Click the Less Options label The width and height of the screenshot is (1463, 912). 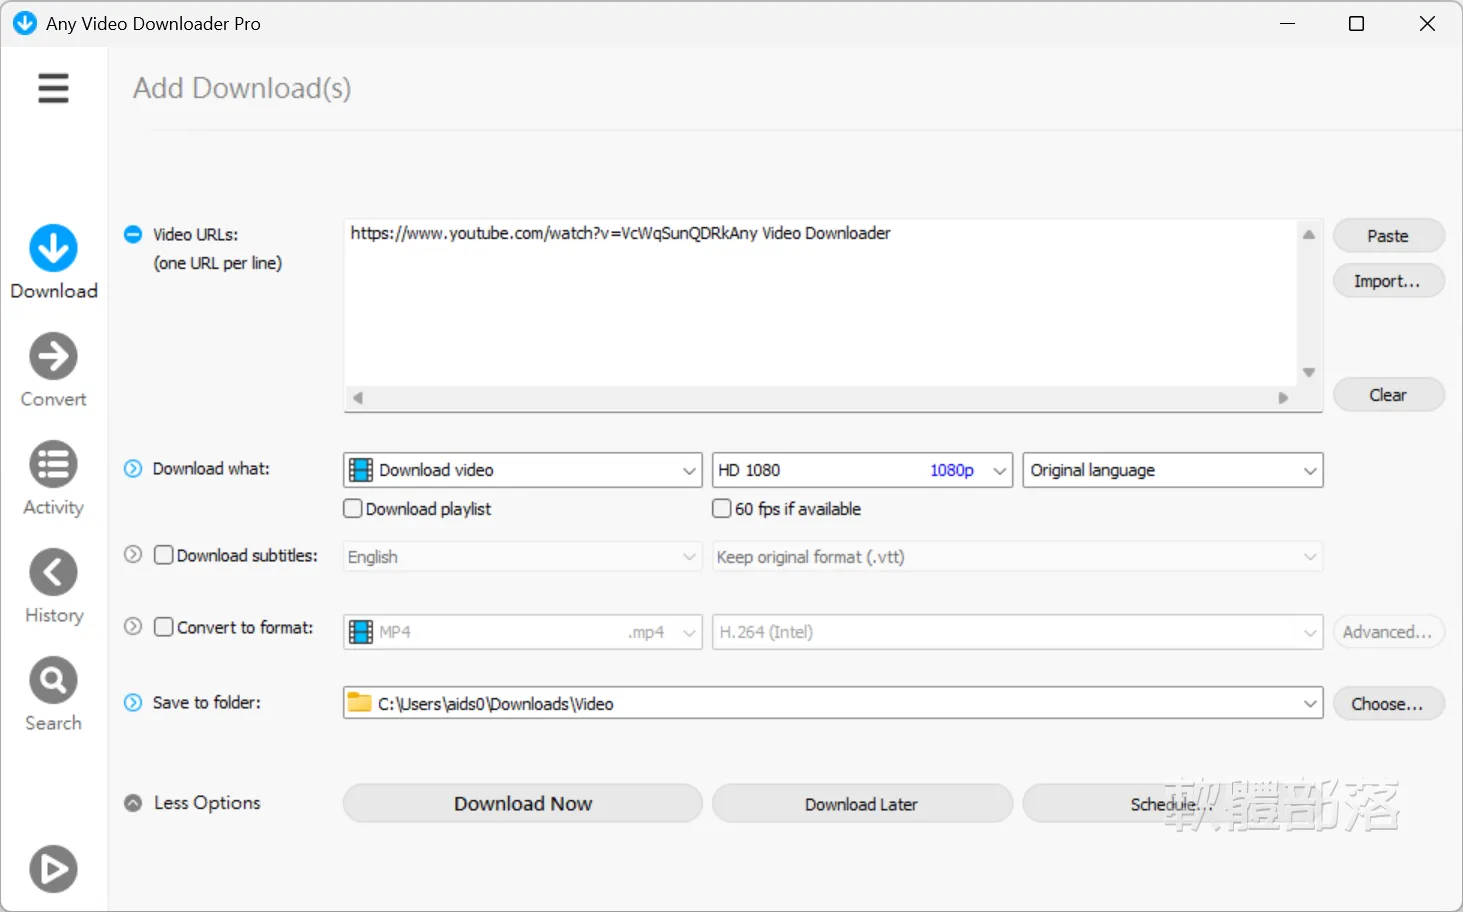(x=207, y=802)
